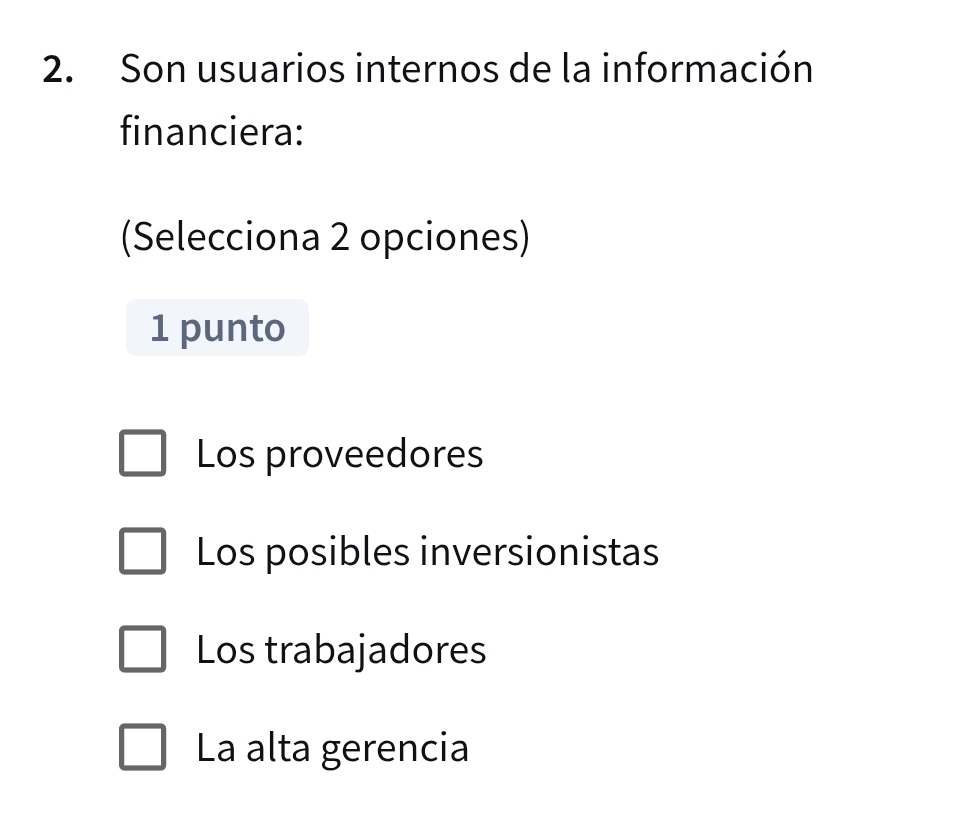Click the label text 'Los proveedores'

pyautogui.click(x=341, y=453)
